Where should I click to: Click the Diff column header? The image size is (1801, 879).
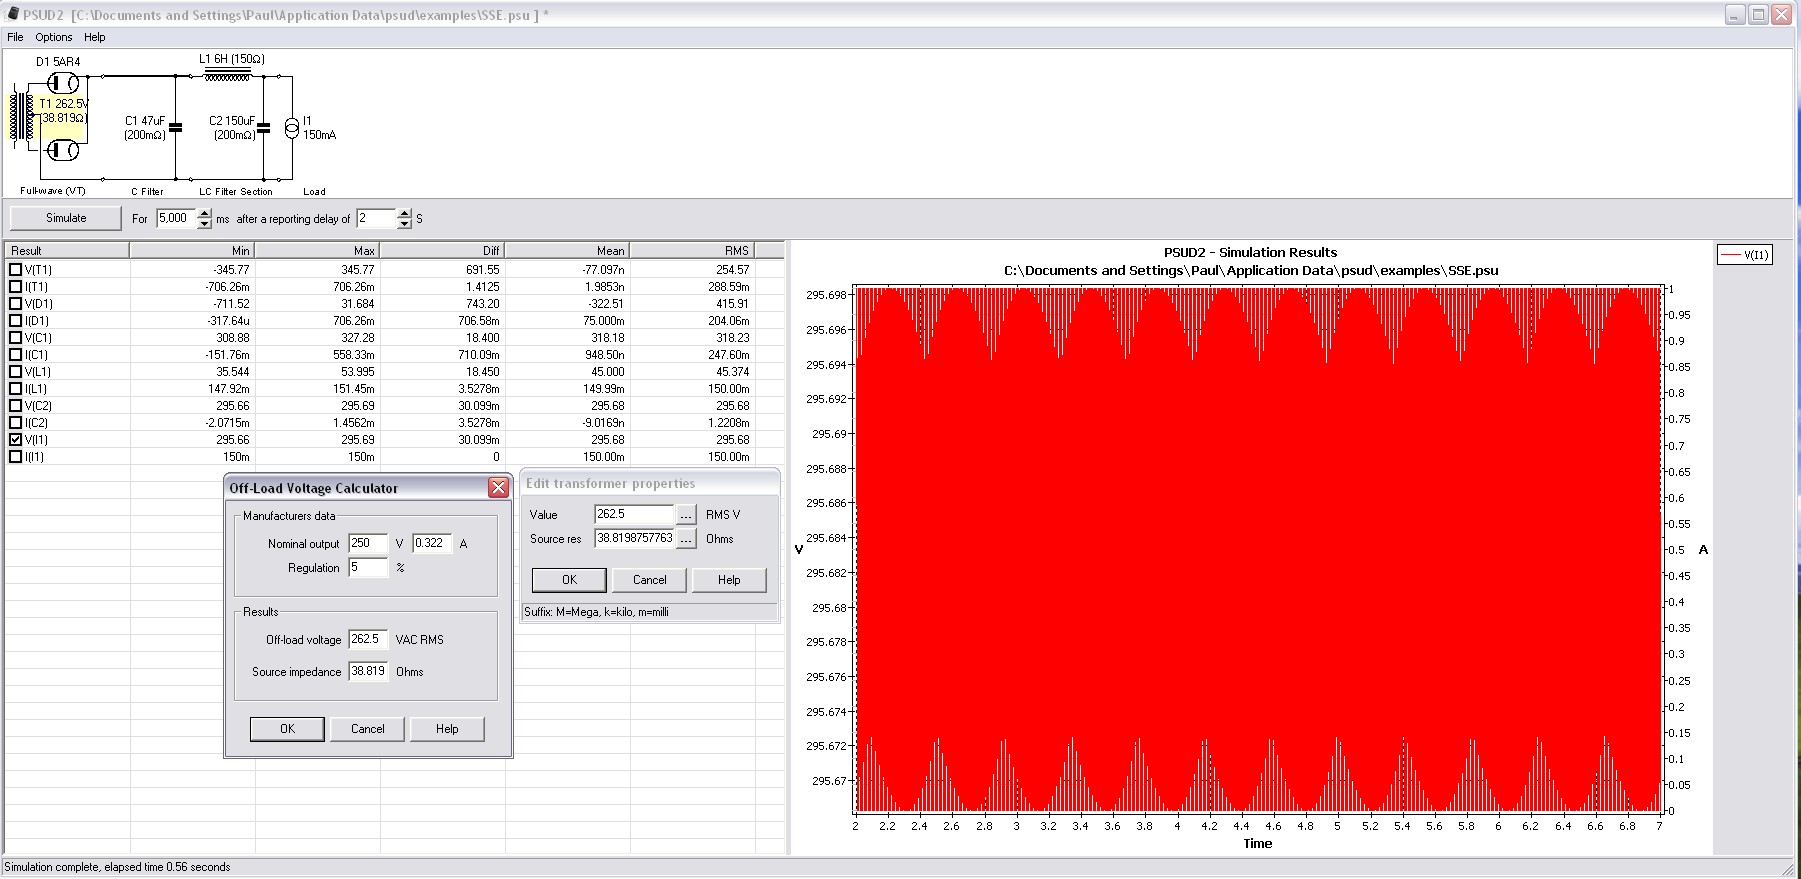click(x=442, y=251)
